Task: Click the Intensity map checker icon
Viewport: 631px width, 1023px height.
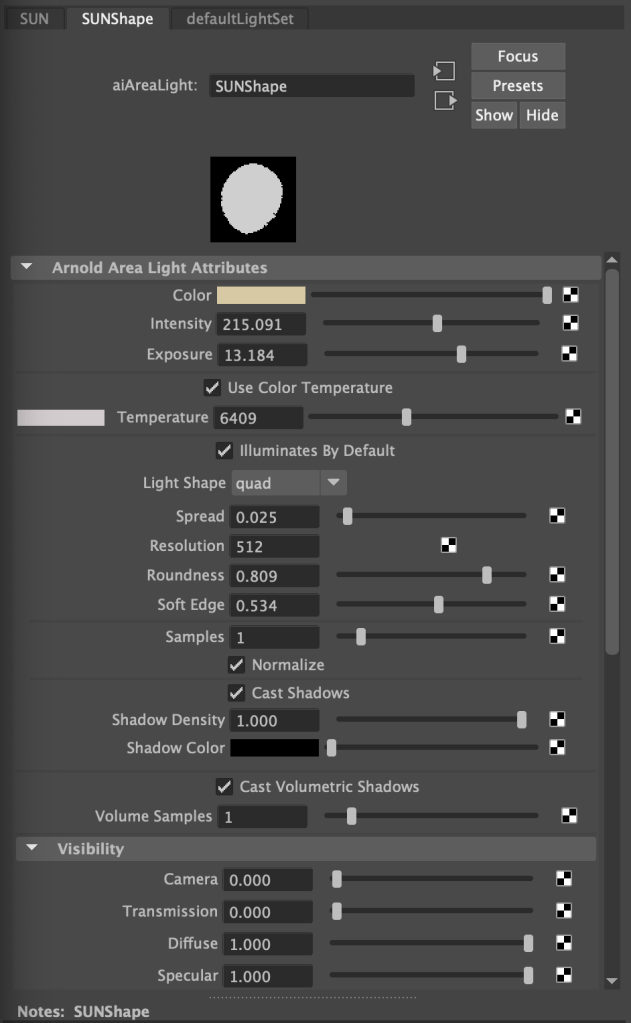Action: [x=571, y=323]
